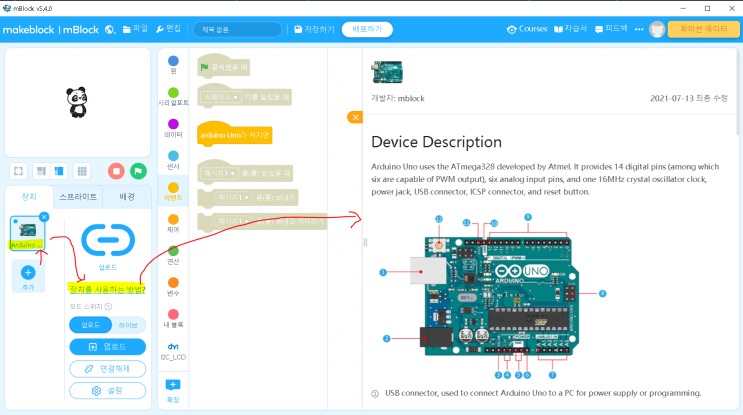Select large stage layout icon
The height and width of the screenshot is (415, 743).
tap(59, 171)
